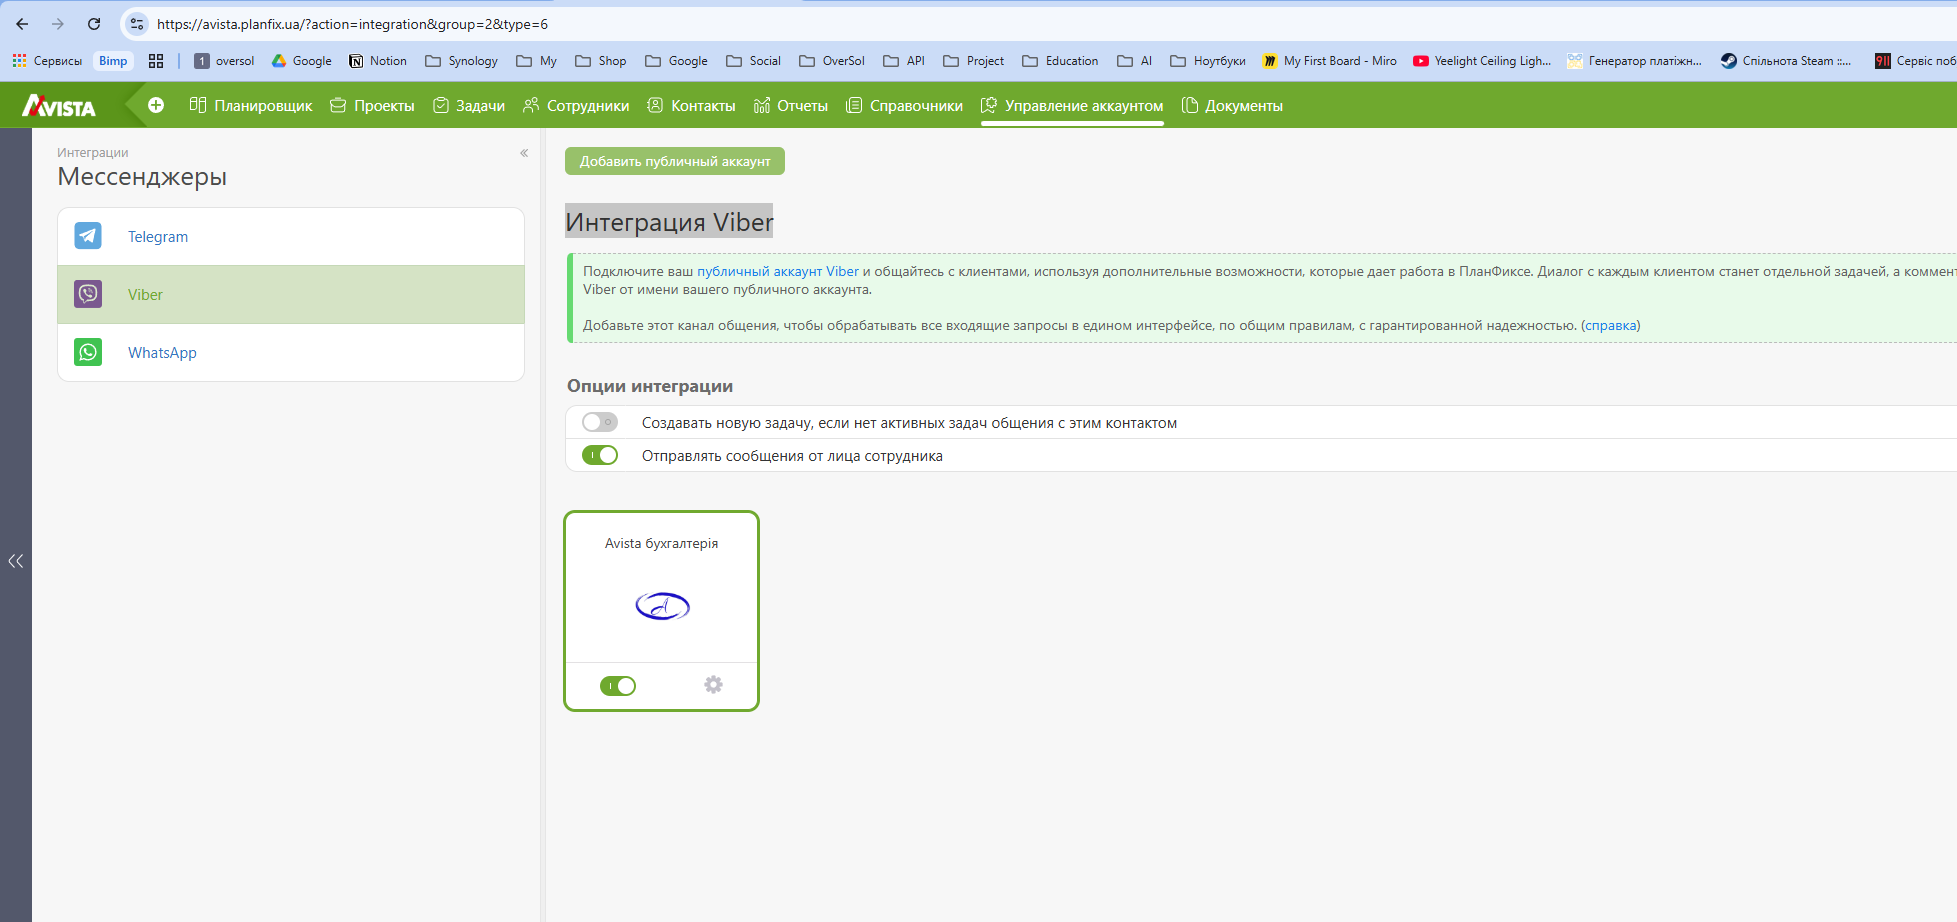Open the OverSol bookmark folder

click(832, 61)
